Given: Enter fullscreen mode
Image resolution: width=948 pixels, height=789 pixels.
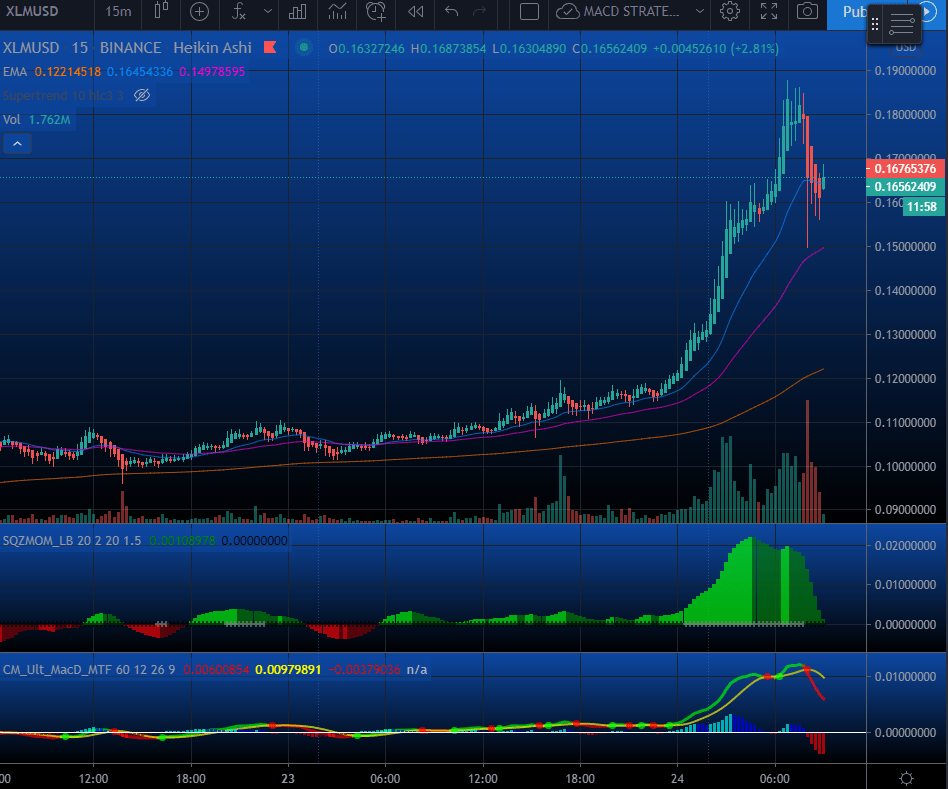Looking at the screenshot, I should 768,11.
